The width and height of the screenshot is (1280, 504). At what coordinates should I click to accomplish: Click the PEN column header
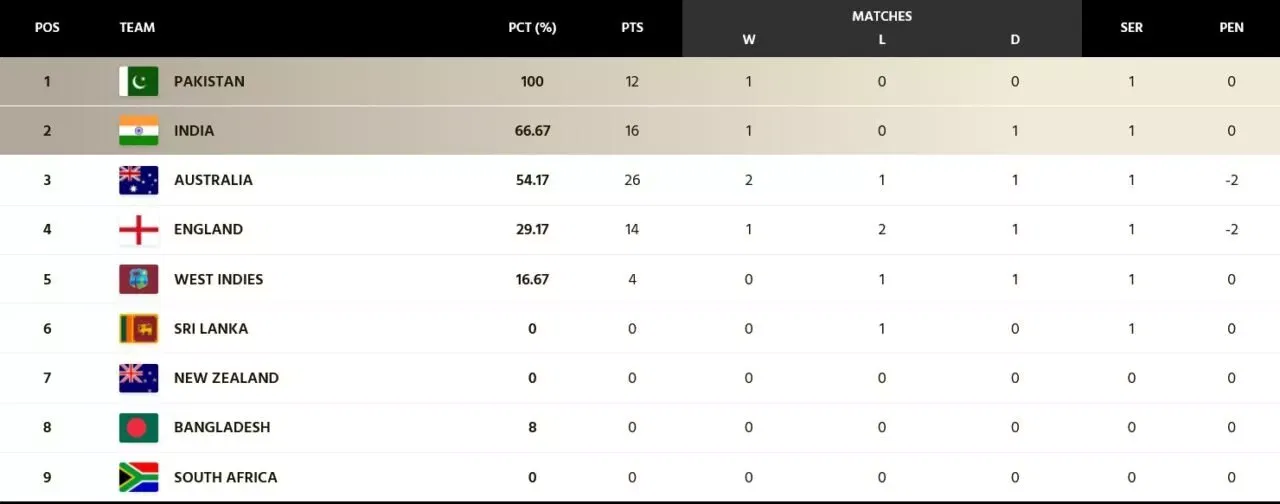1231,28
